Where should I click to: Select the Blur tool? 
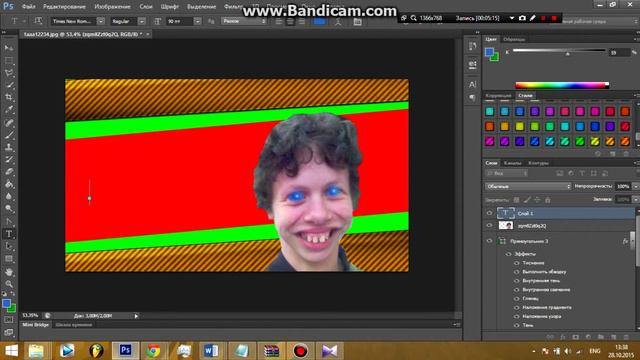click(9, 196)
